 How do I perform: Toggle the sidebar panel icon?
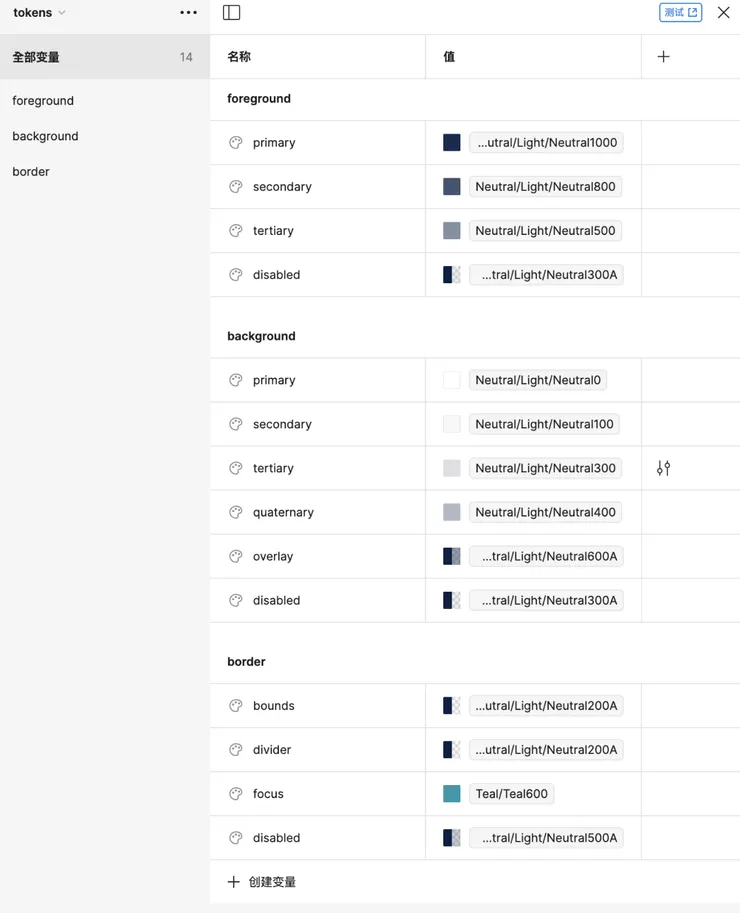[x=232, y=13]
